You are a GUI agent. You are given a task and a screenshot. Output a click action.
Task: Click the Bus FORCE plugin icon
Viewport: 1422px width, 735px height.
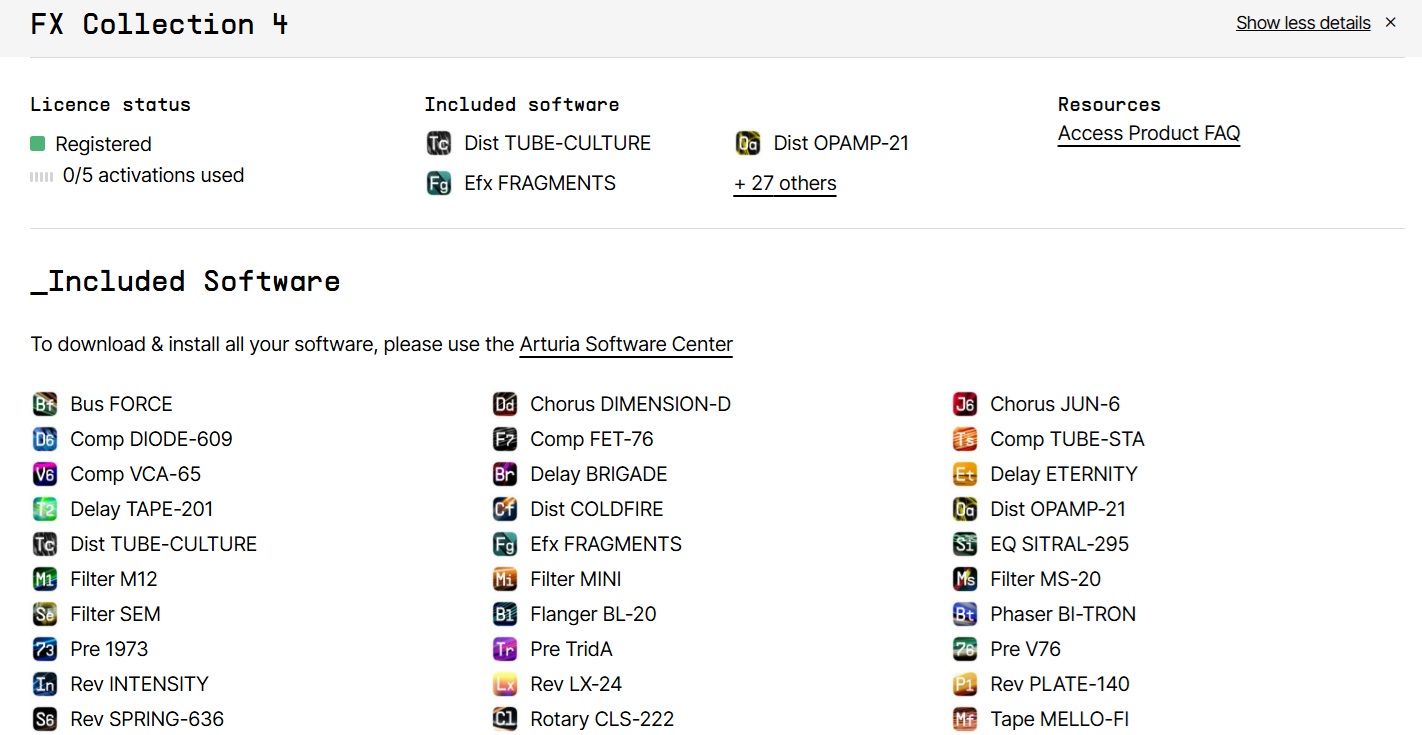pos(45,405)
